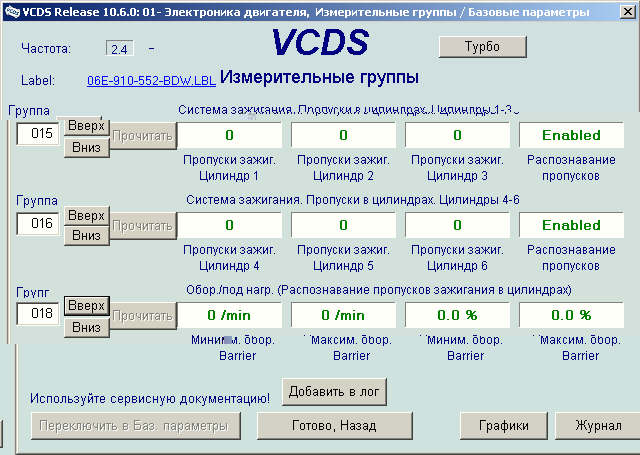Click the Добавить в лог button
640x455 pixels.
334,392
